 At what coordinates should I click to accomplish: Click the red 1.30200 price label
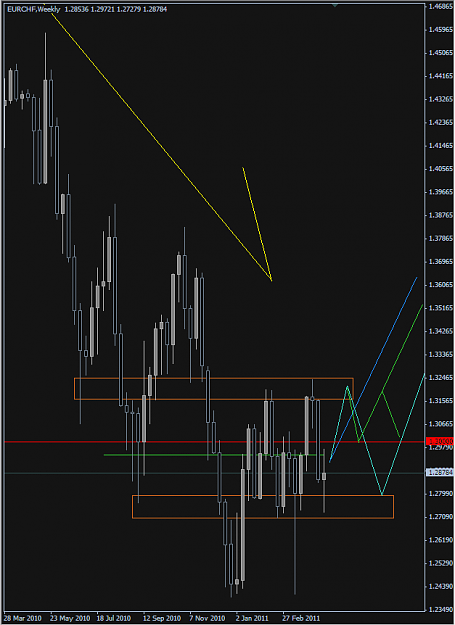coord(440,442)
